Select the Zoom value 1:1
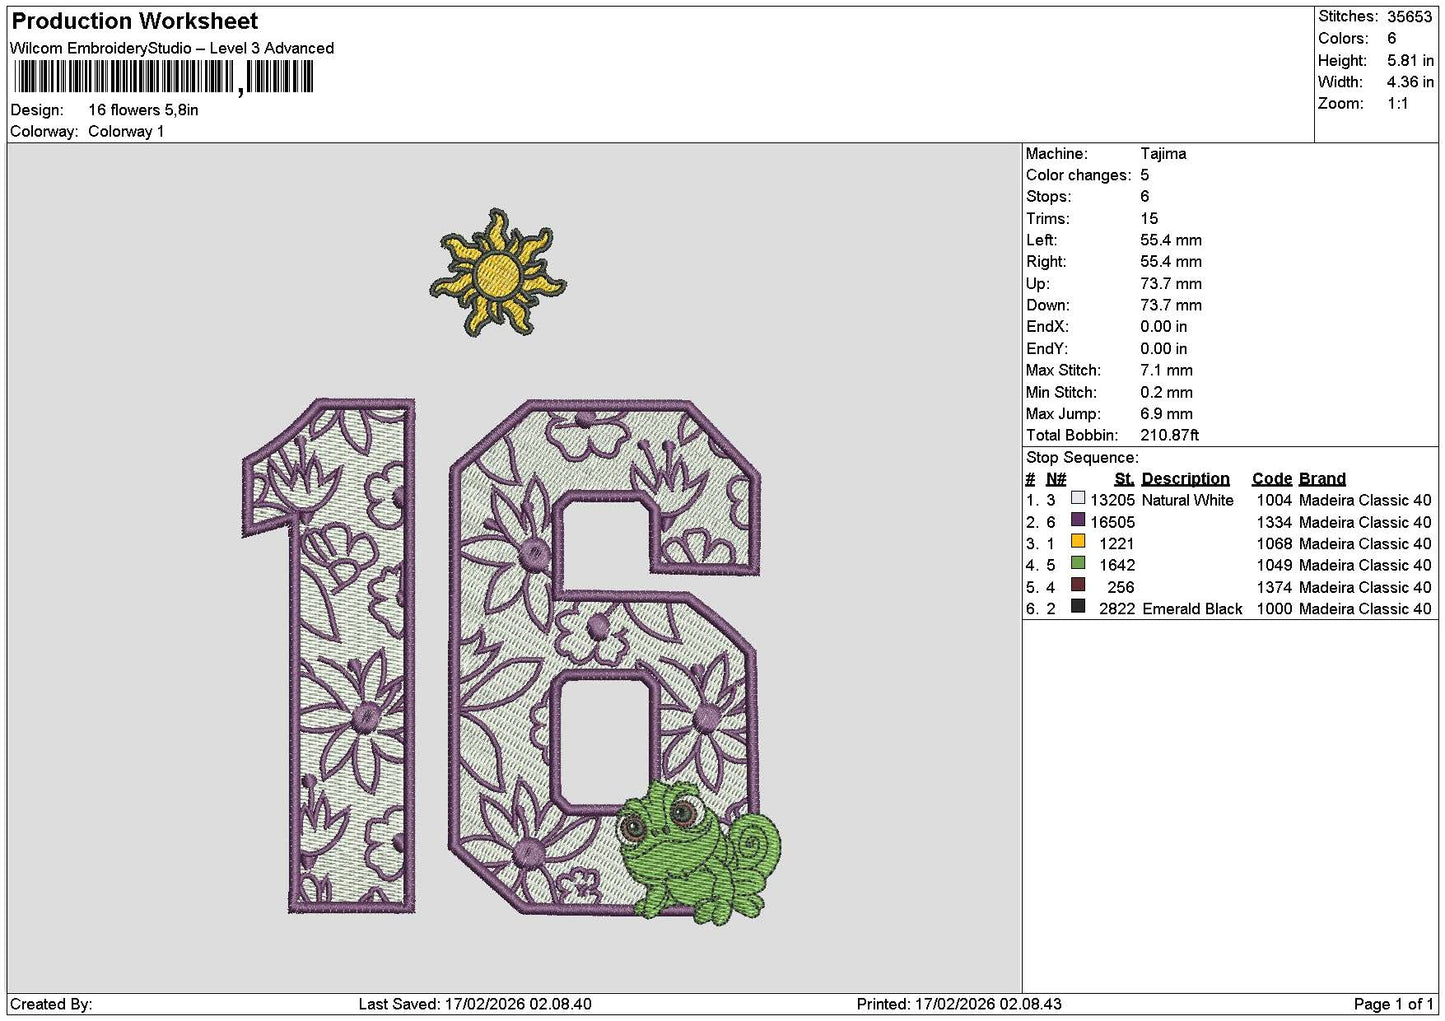The height and width of the screenshot is (1021, 1445). 1398,104
